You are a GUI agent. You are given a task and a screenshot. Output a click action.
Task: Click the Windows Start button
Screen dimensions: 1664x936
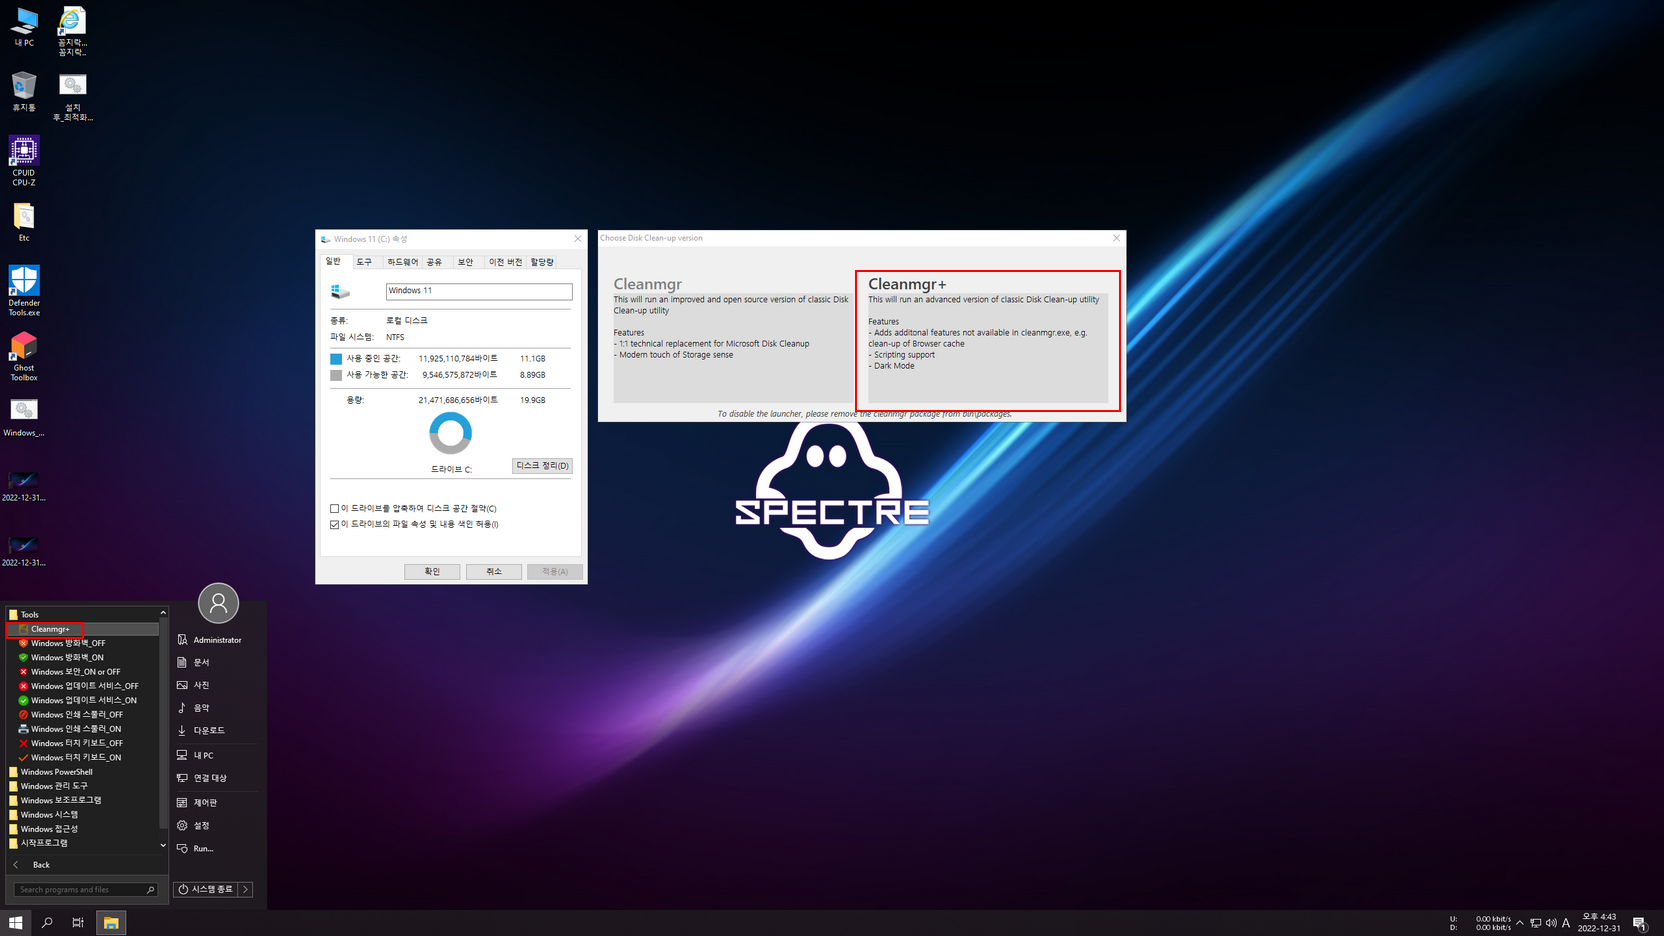point(16,923)
